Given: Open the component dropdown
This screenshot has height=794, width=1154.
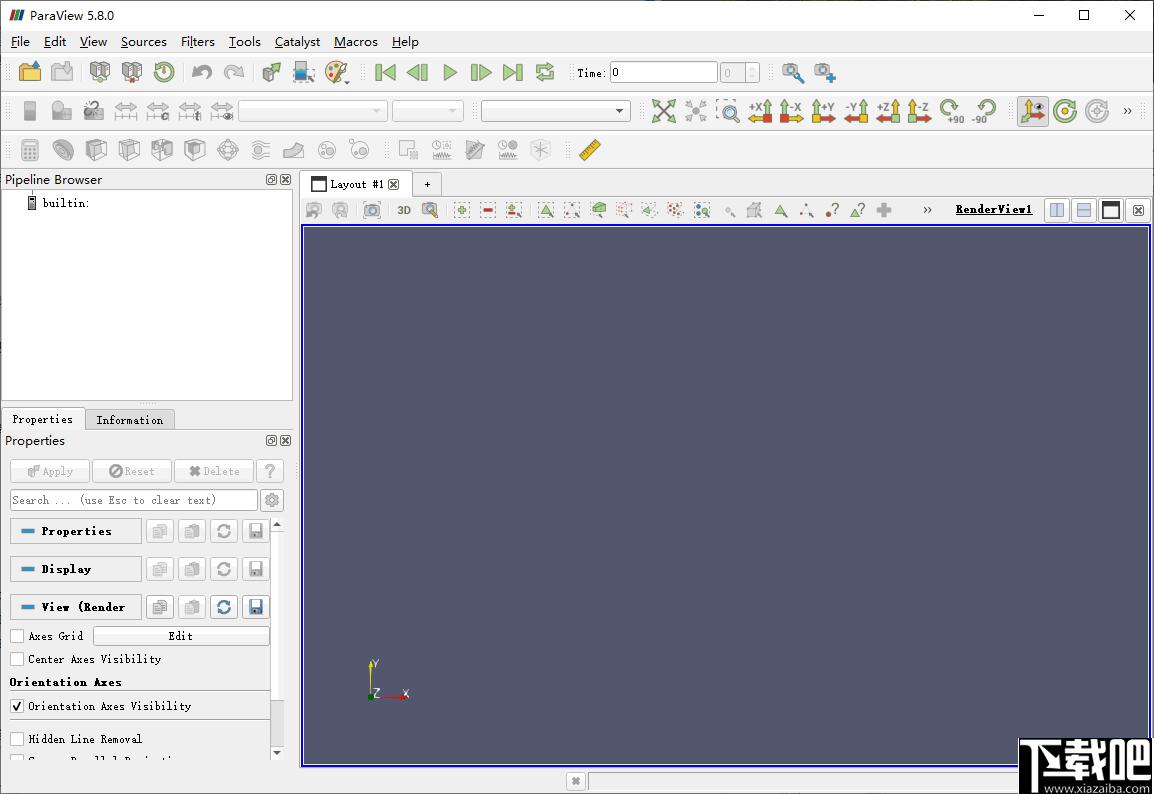Looking at the screenshot, I should click(x=428, y=111).
